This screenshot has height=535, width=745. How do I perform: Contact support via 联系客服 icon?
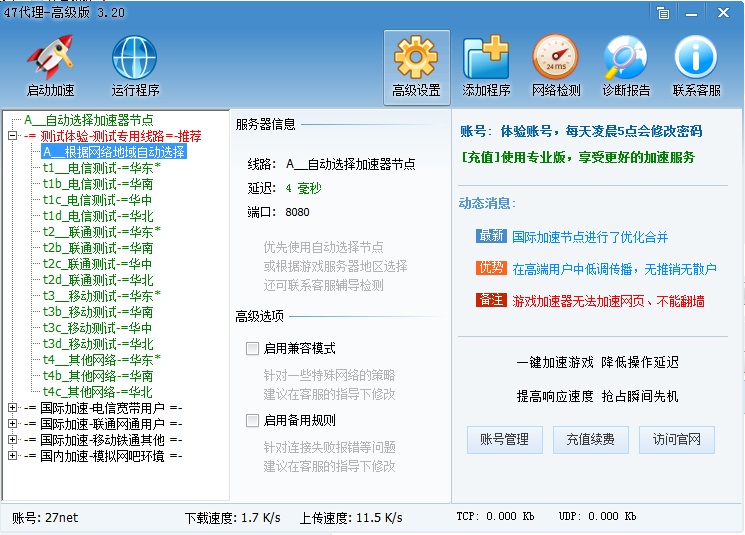[696, 66]
